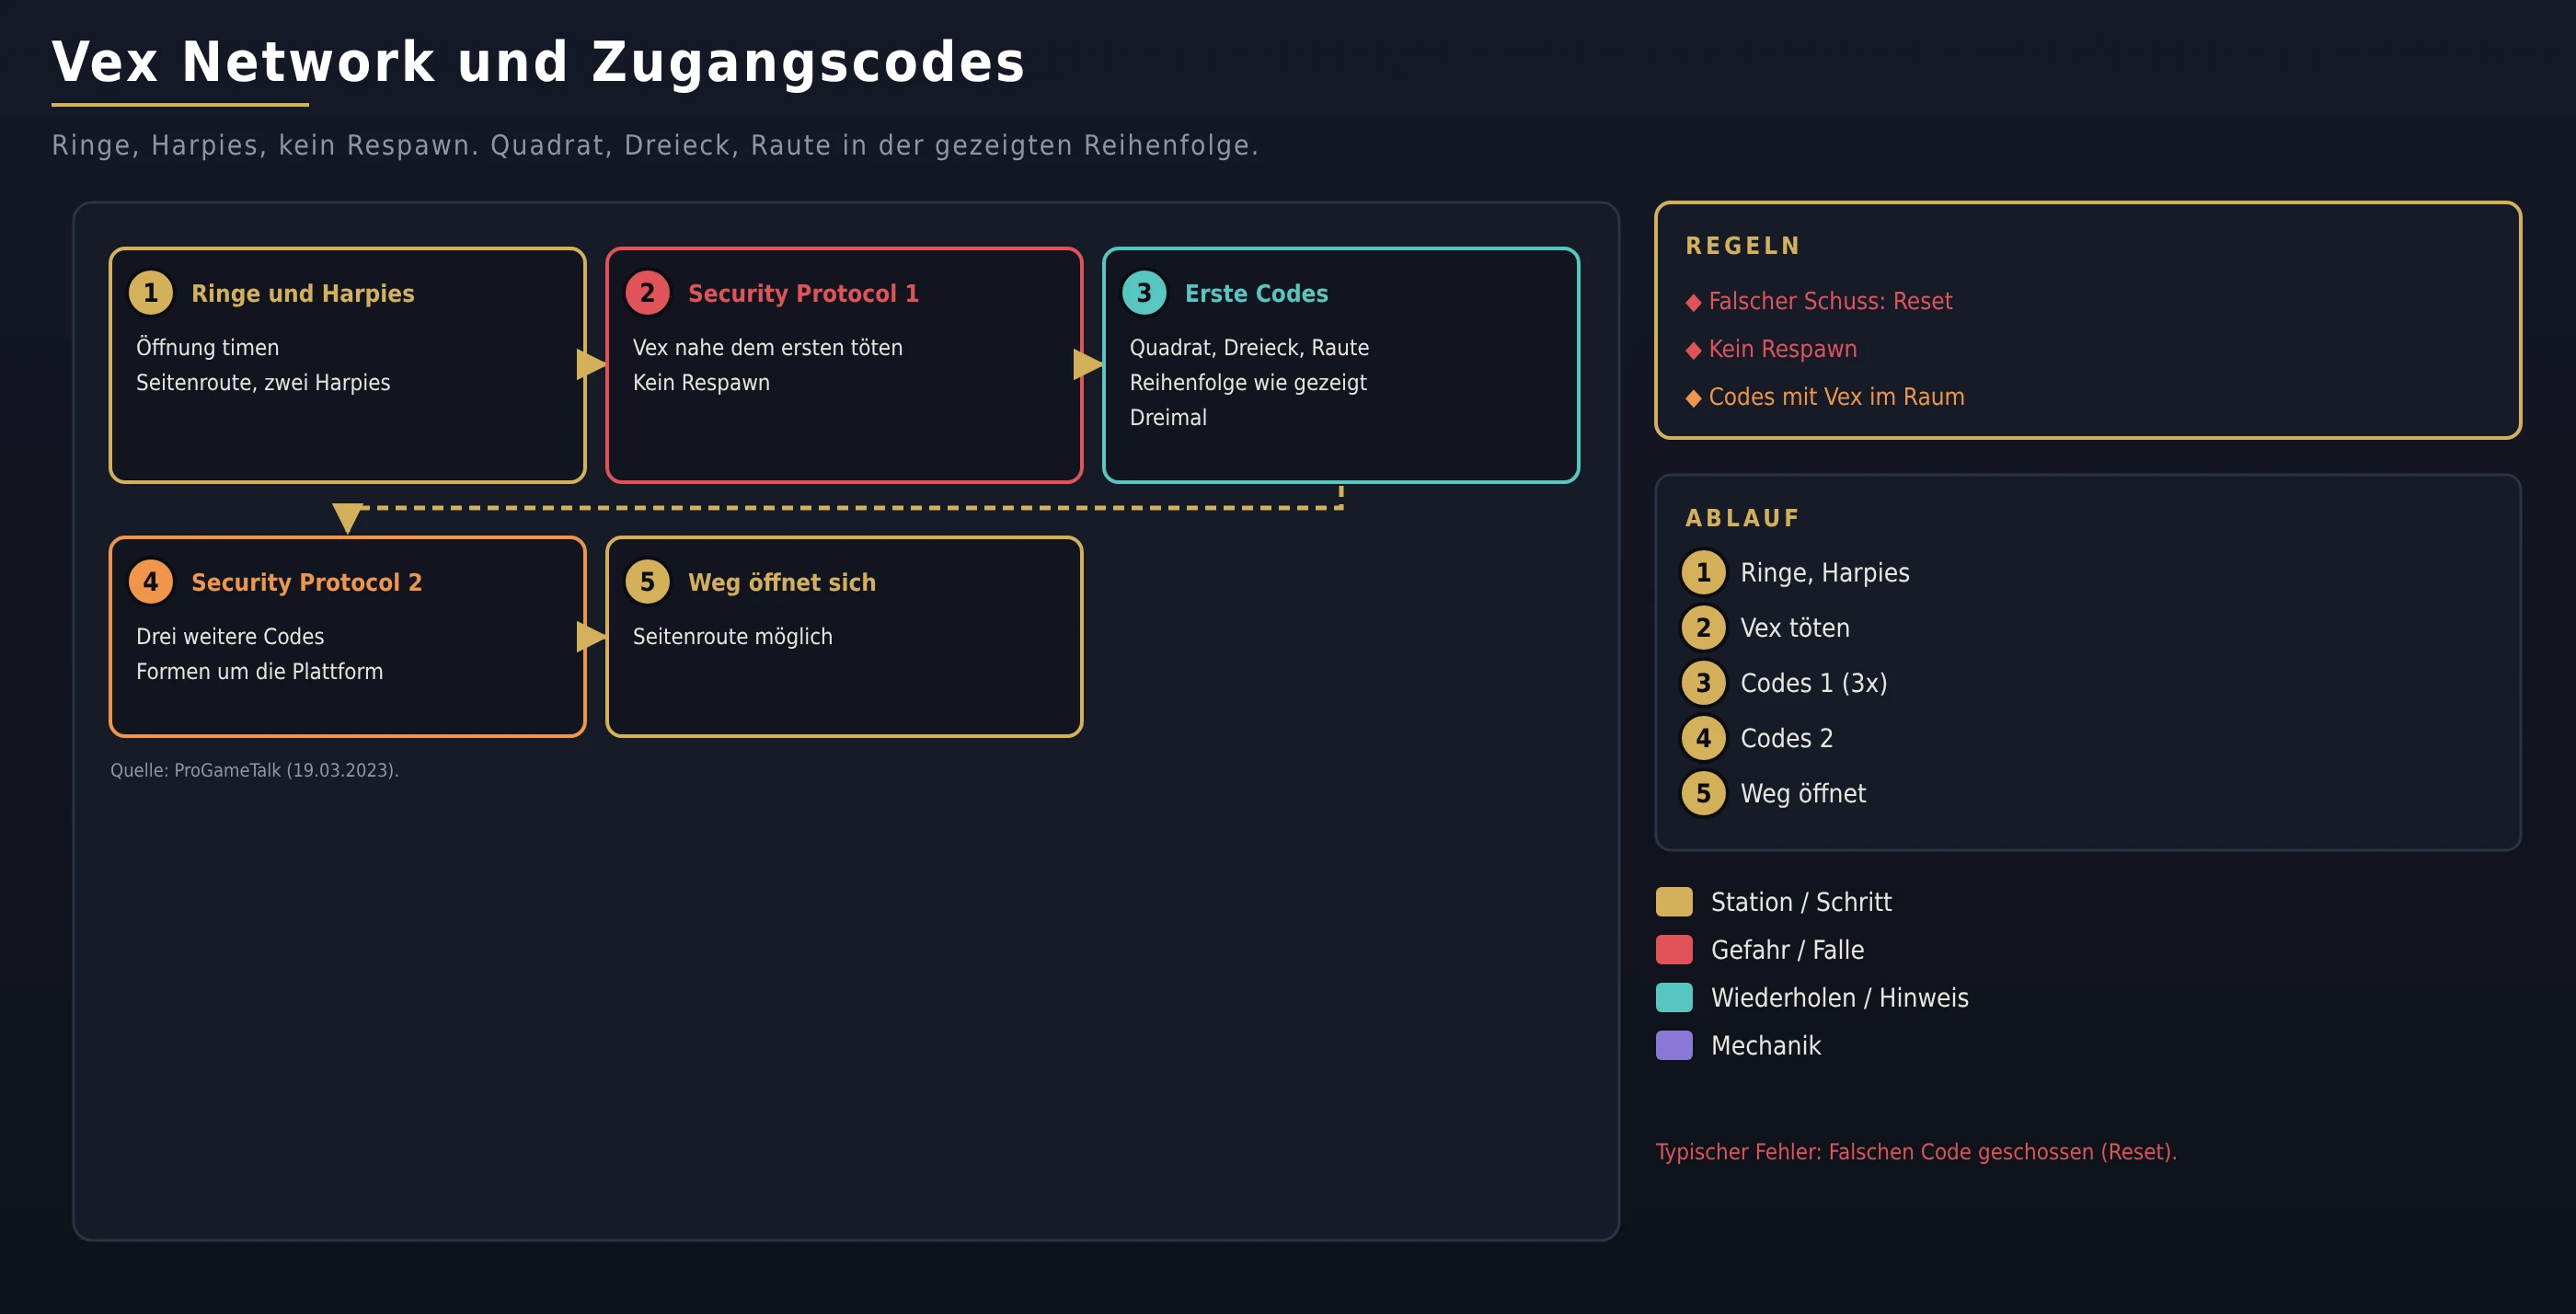The image size is (2576, 1314).
Task: Select the number 2 circle beside Vex töten
Action: (1703, 628)
